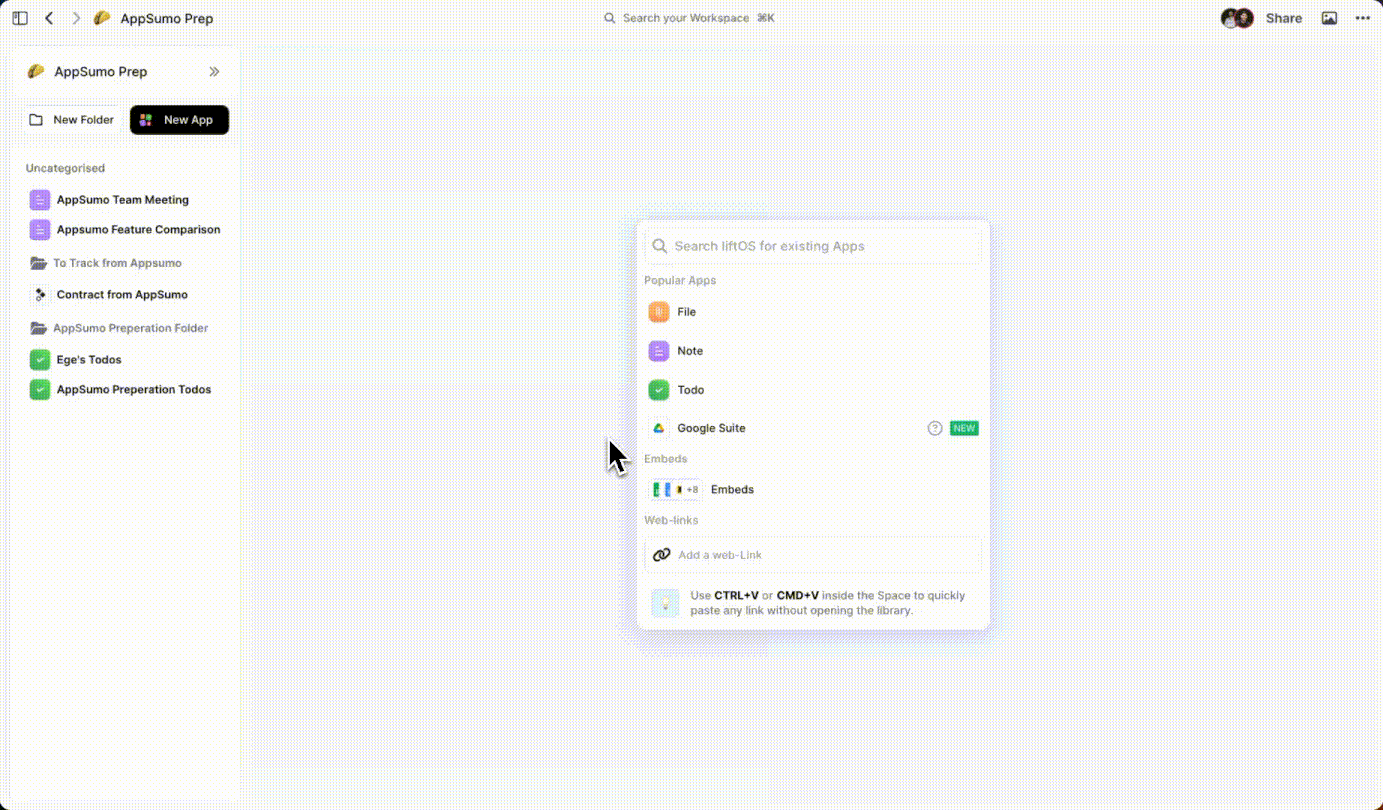Click green todo icon for Ege's Todos
Viewport: 1383px width, 810px height.
pos(39,360)
